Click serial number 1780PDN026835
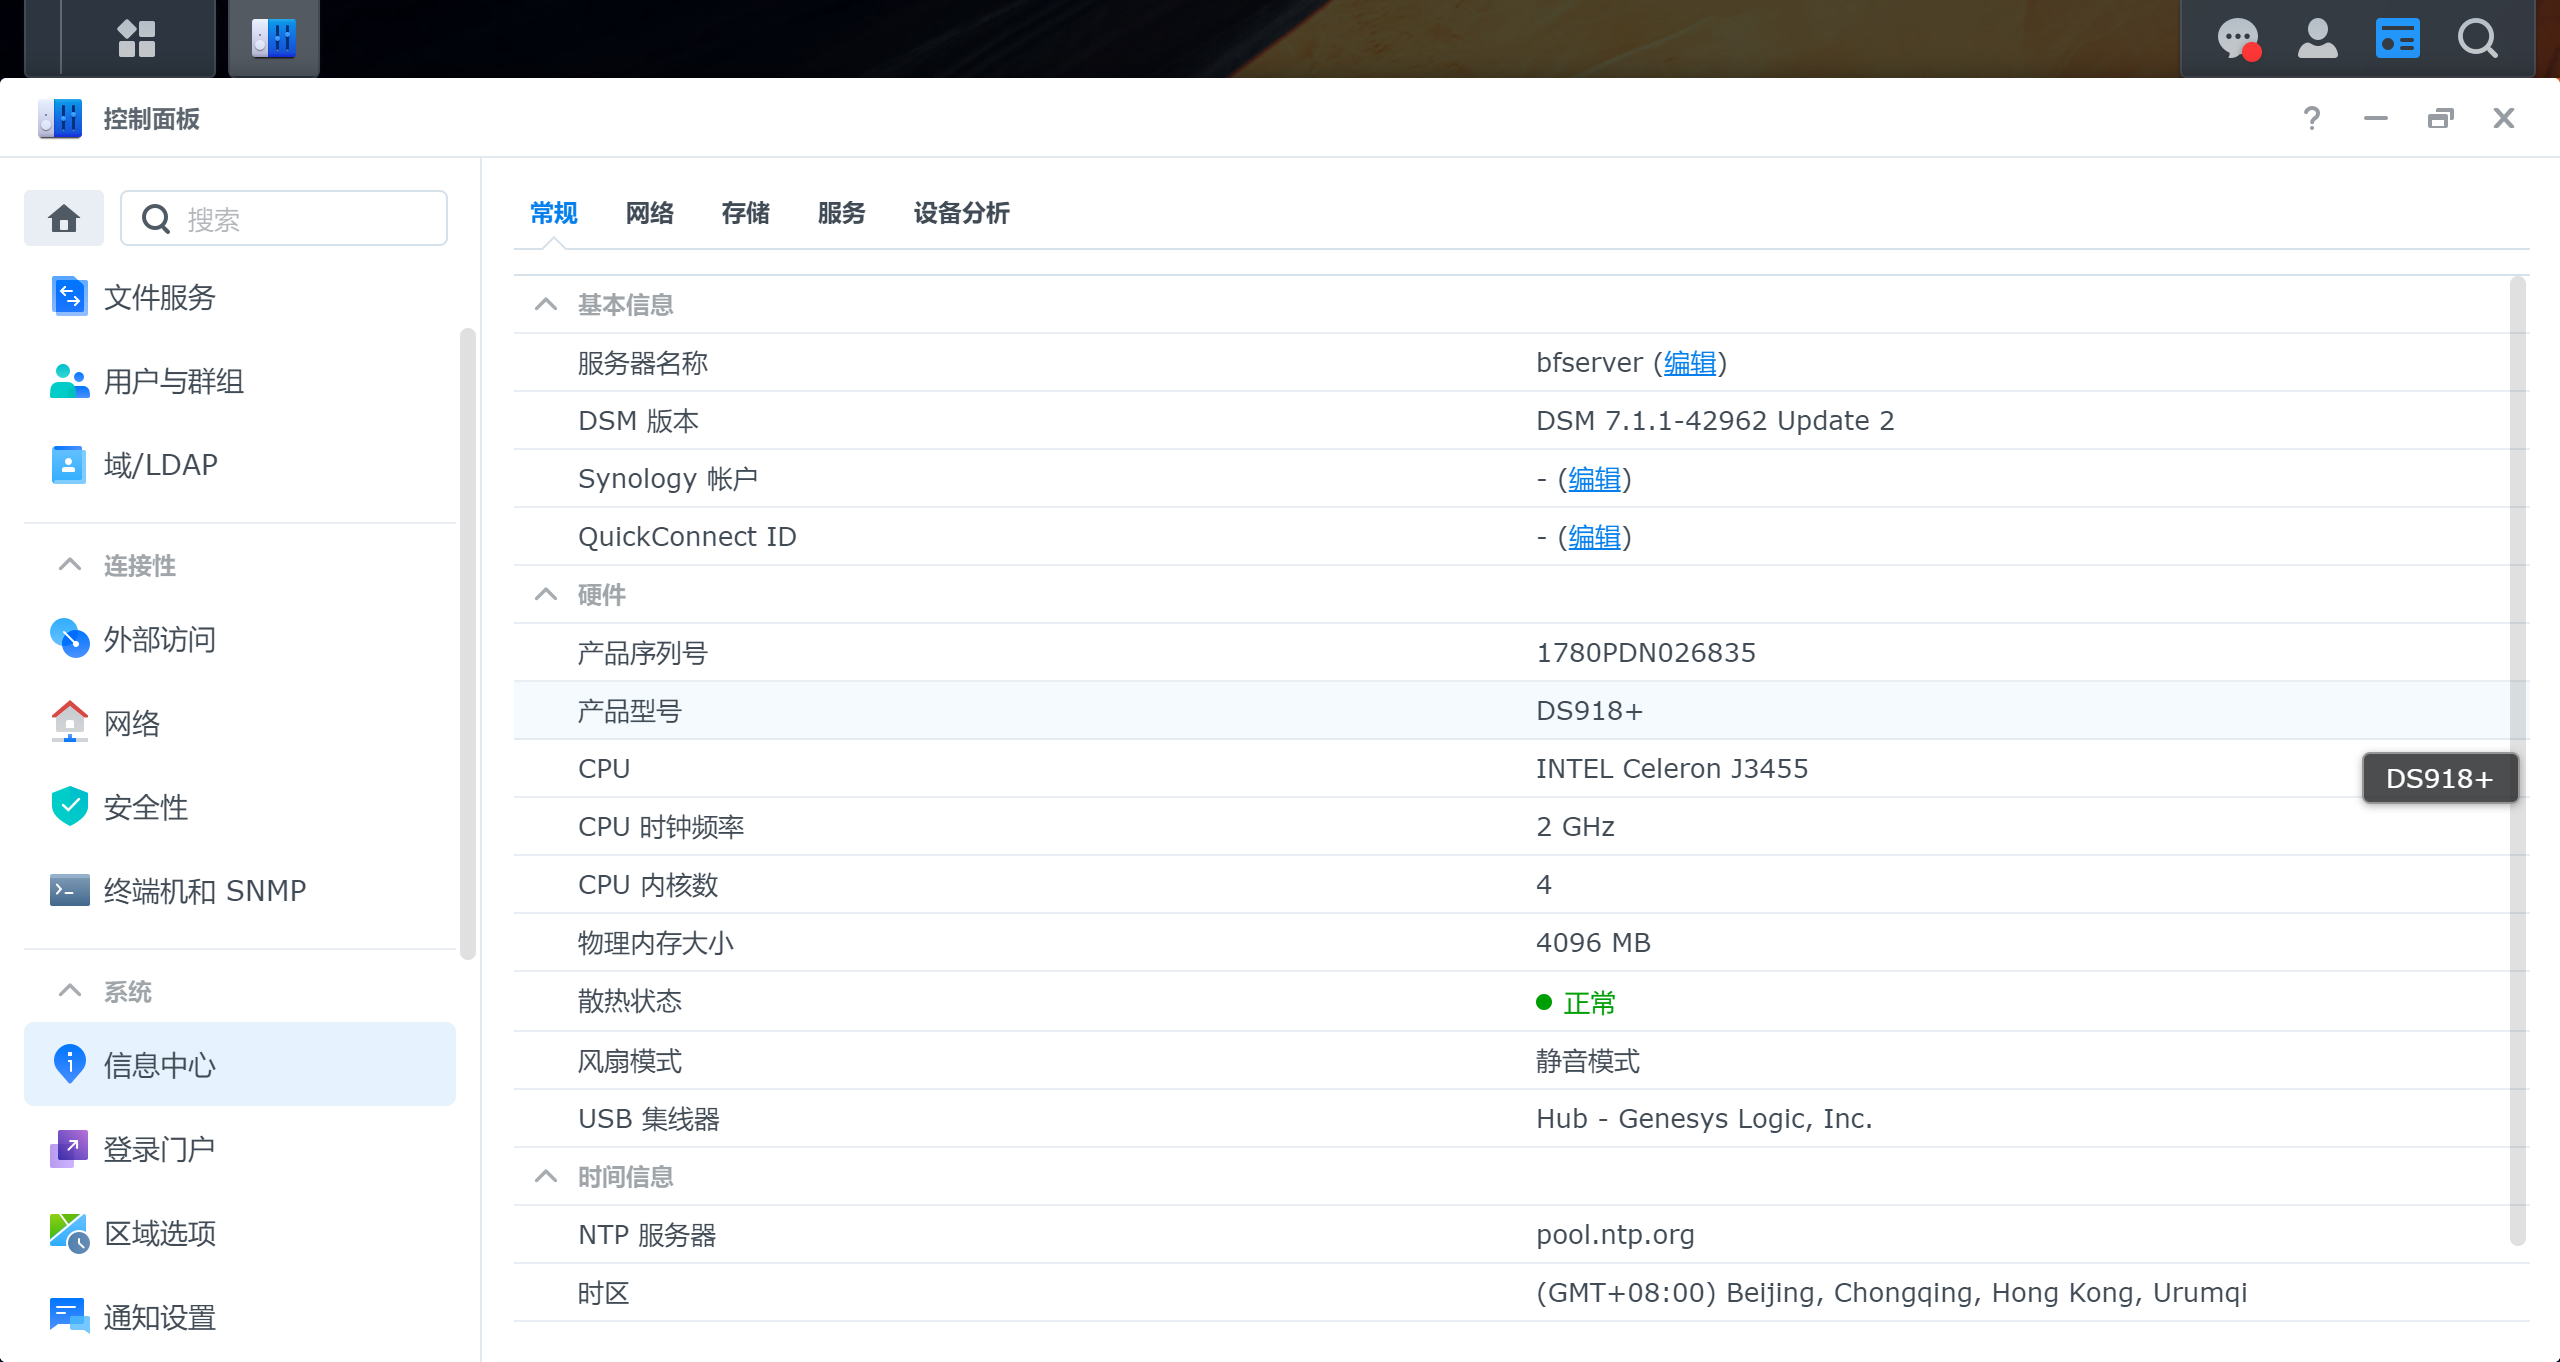 tap(1645, 653)
